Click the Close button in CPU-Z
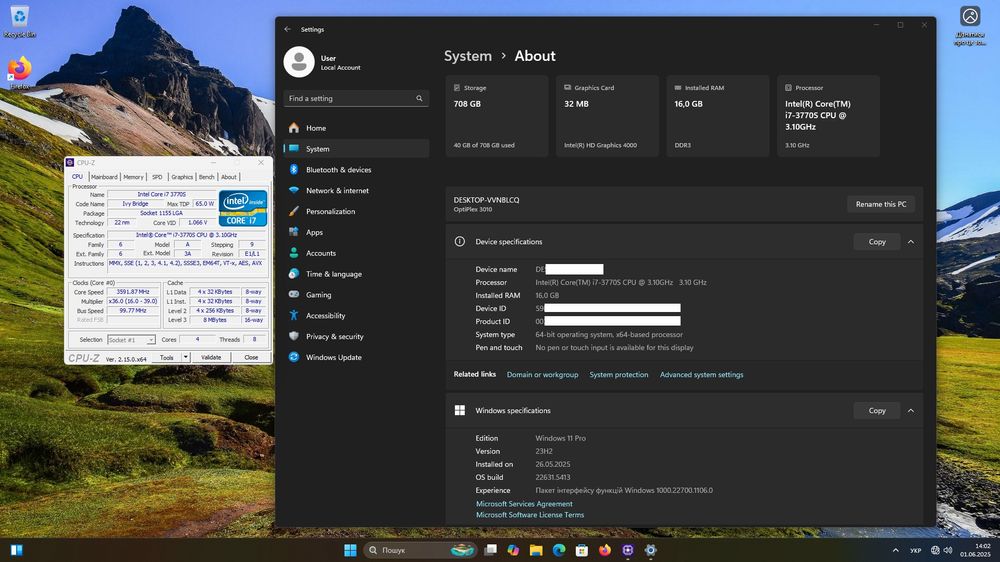Viewport: 1000px width, 562px height. [x=251, y=357]
